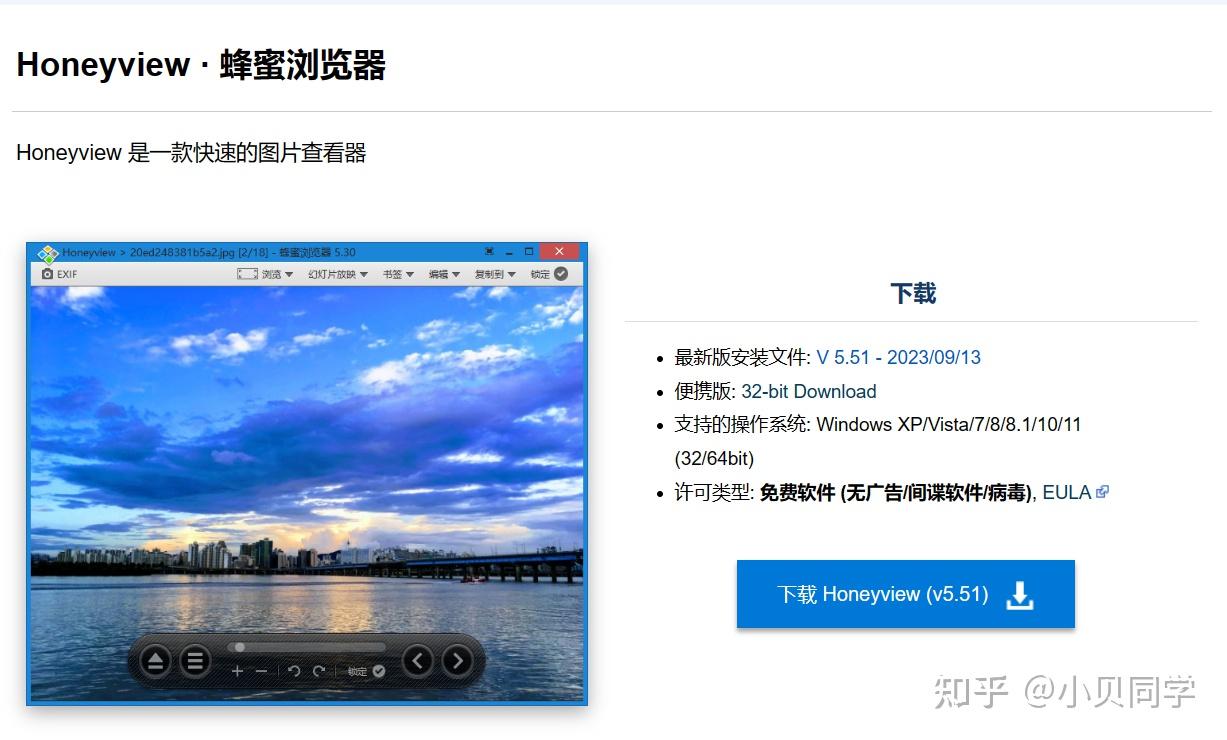Close the Honeyview window
This screenshot has width=1227, height=740.
click(559, 252)
